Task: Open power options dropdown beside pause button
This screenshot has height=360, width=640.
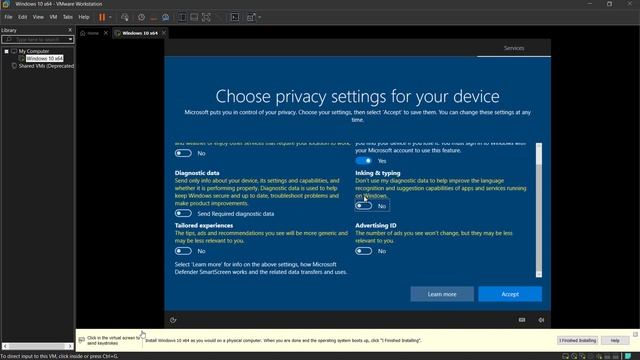Action: 110,17
